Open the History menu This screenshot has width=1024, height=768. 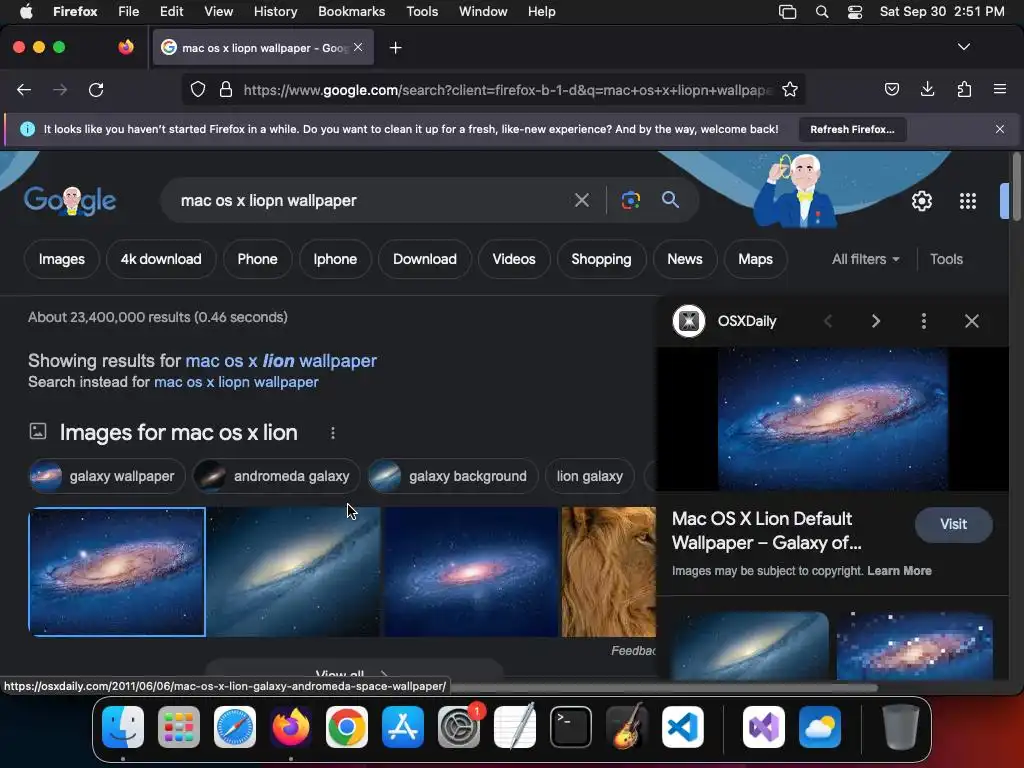point(275,12)
